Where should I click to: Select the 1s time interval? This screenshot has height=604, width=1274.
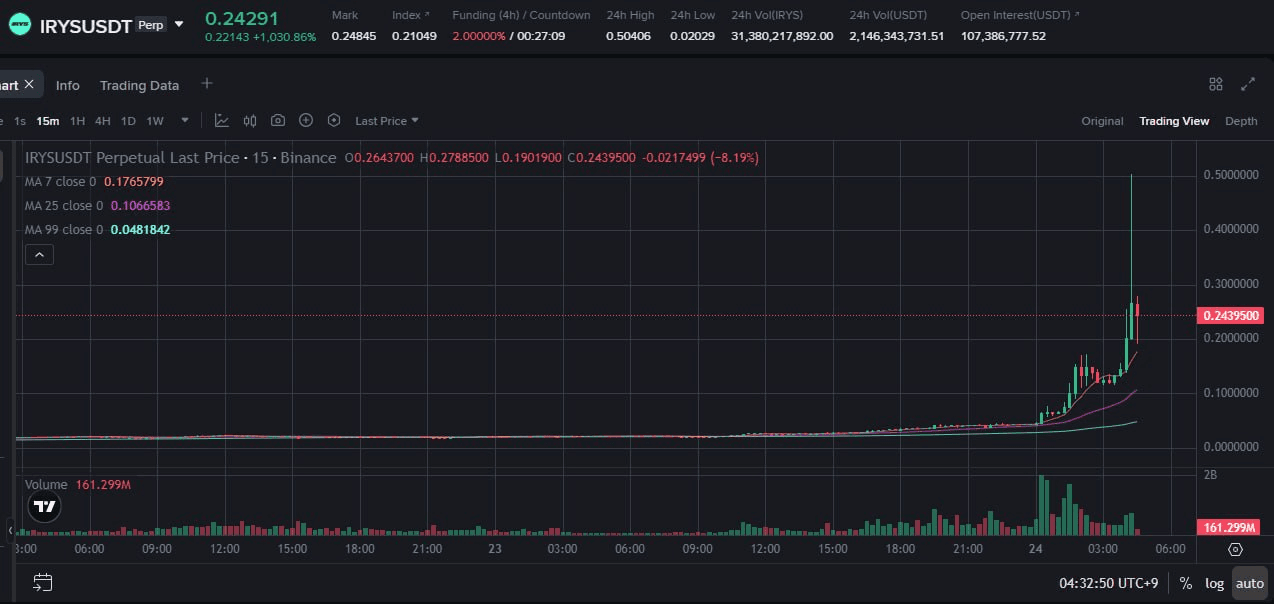tap(20, 121)
